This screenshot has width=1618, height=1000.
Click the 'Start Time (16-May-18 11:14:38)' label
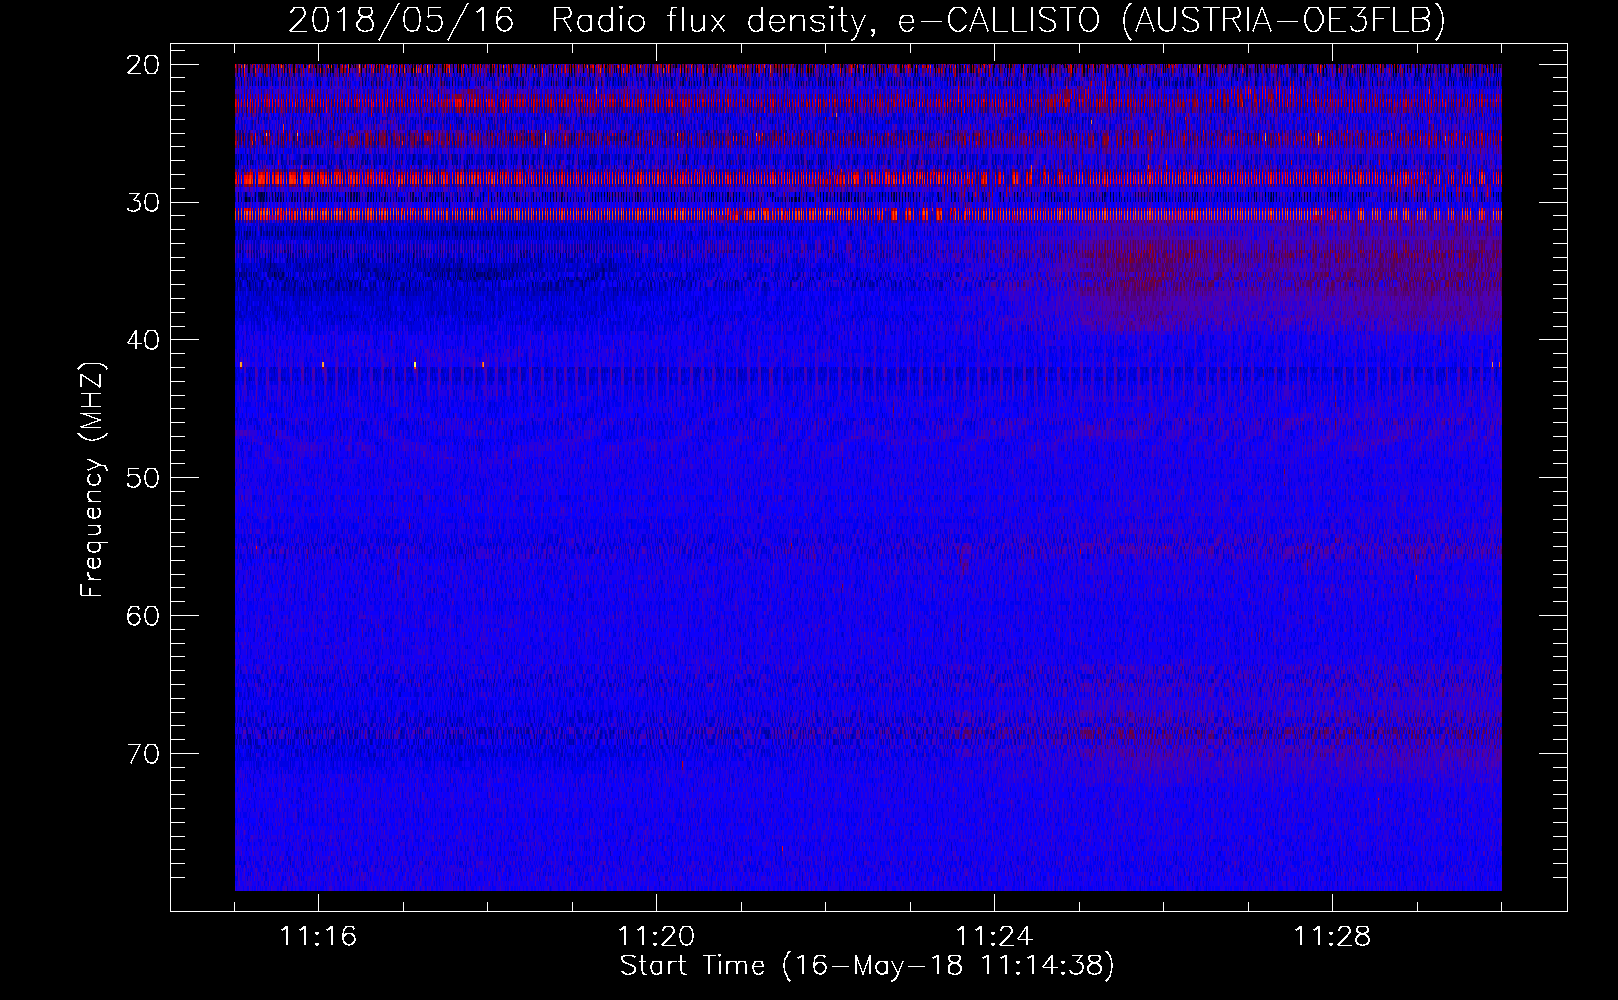pyautogui.click(x=867, y=966)
